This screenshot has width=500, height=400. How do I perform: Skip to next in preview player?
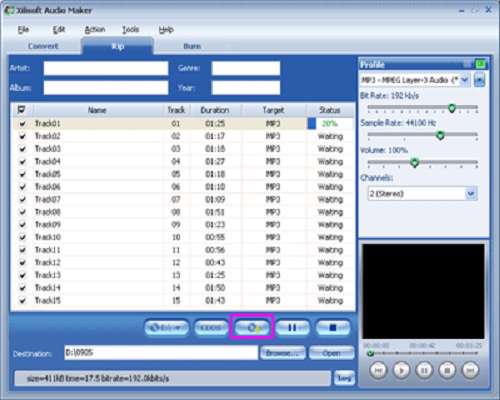coord(470,370)
